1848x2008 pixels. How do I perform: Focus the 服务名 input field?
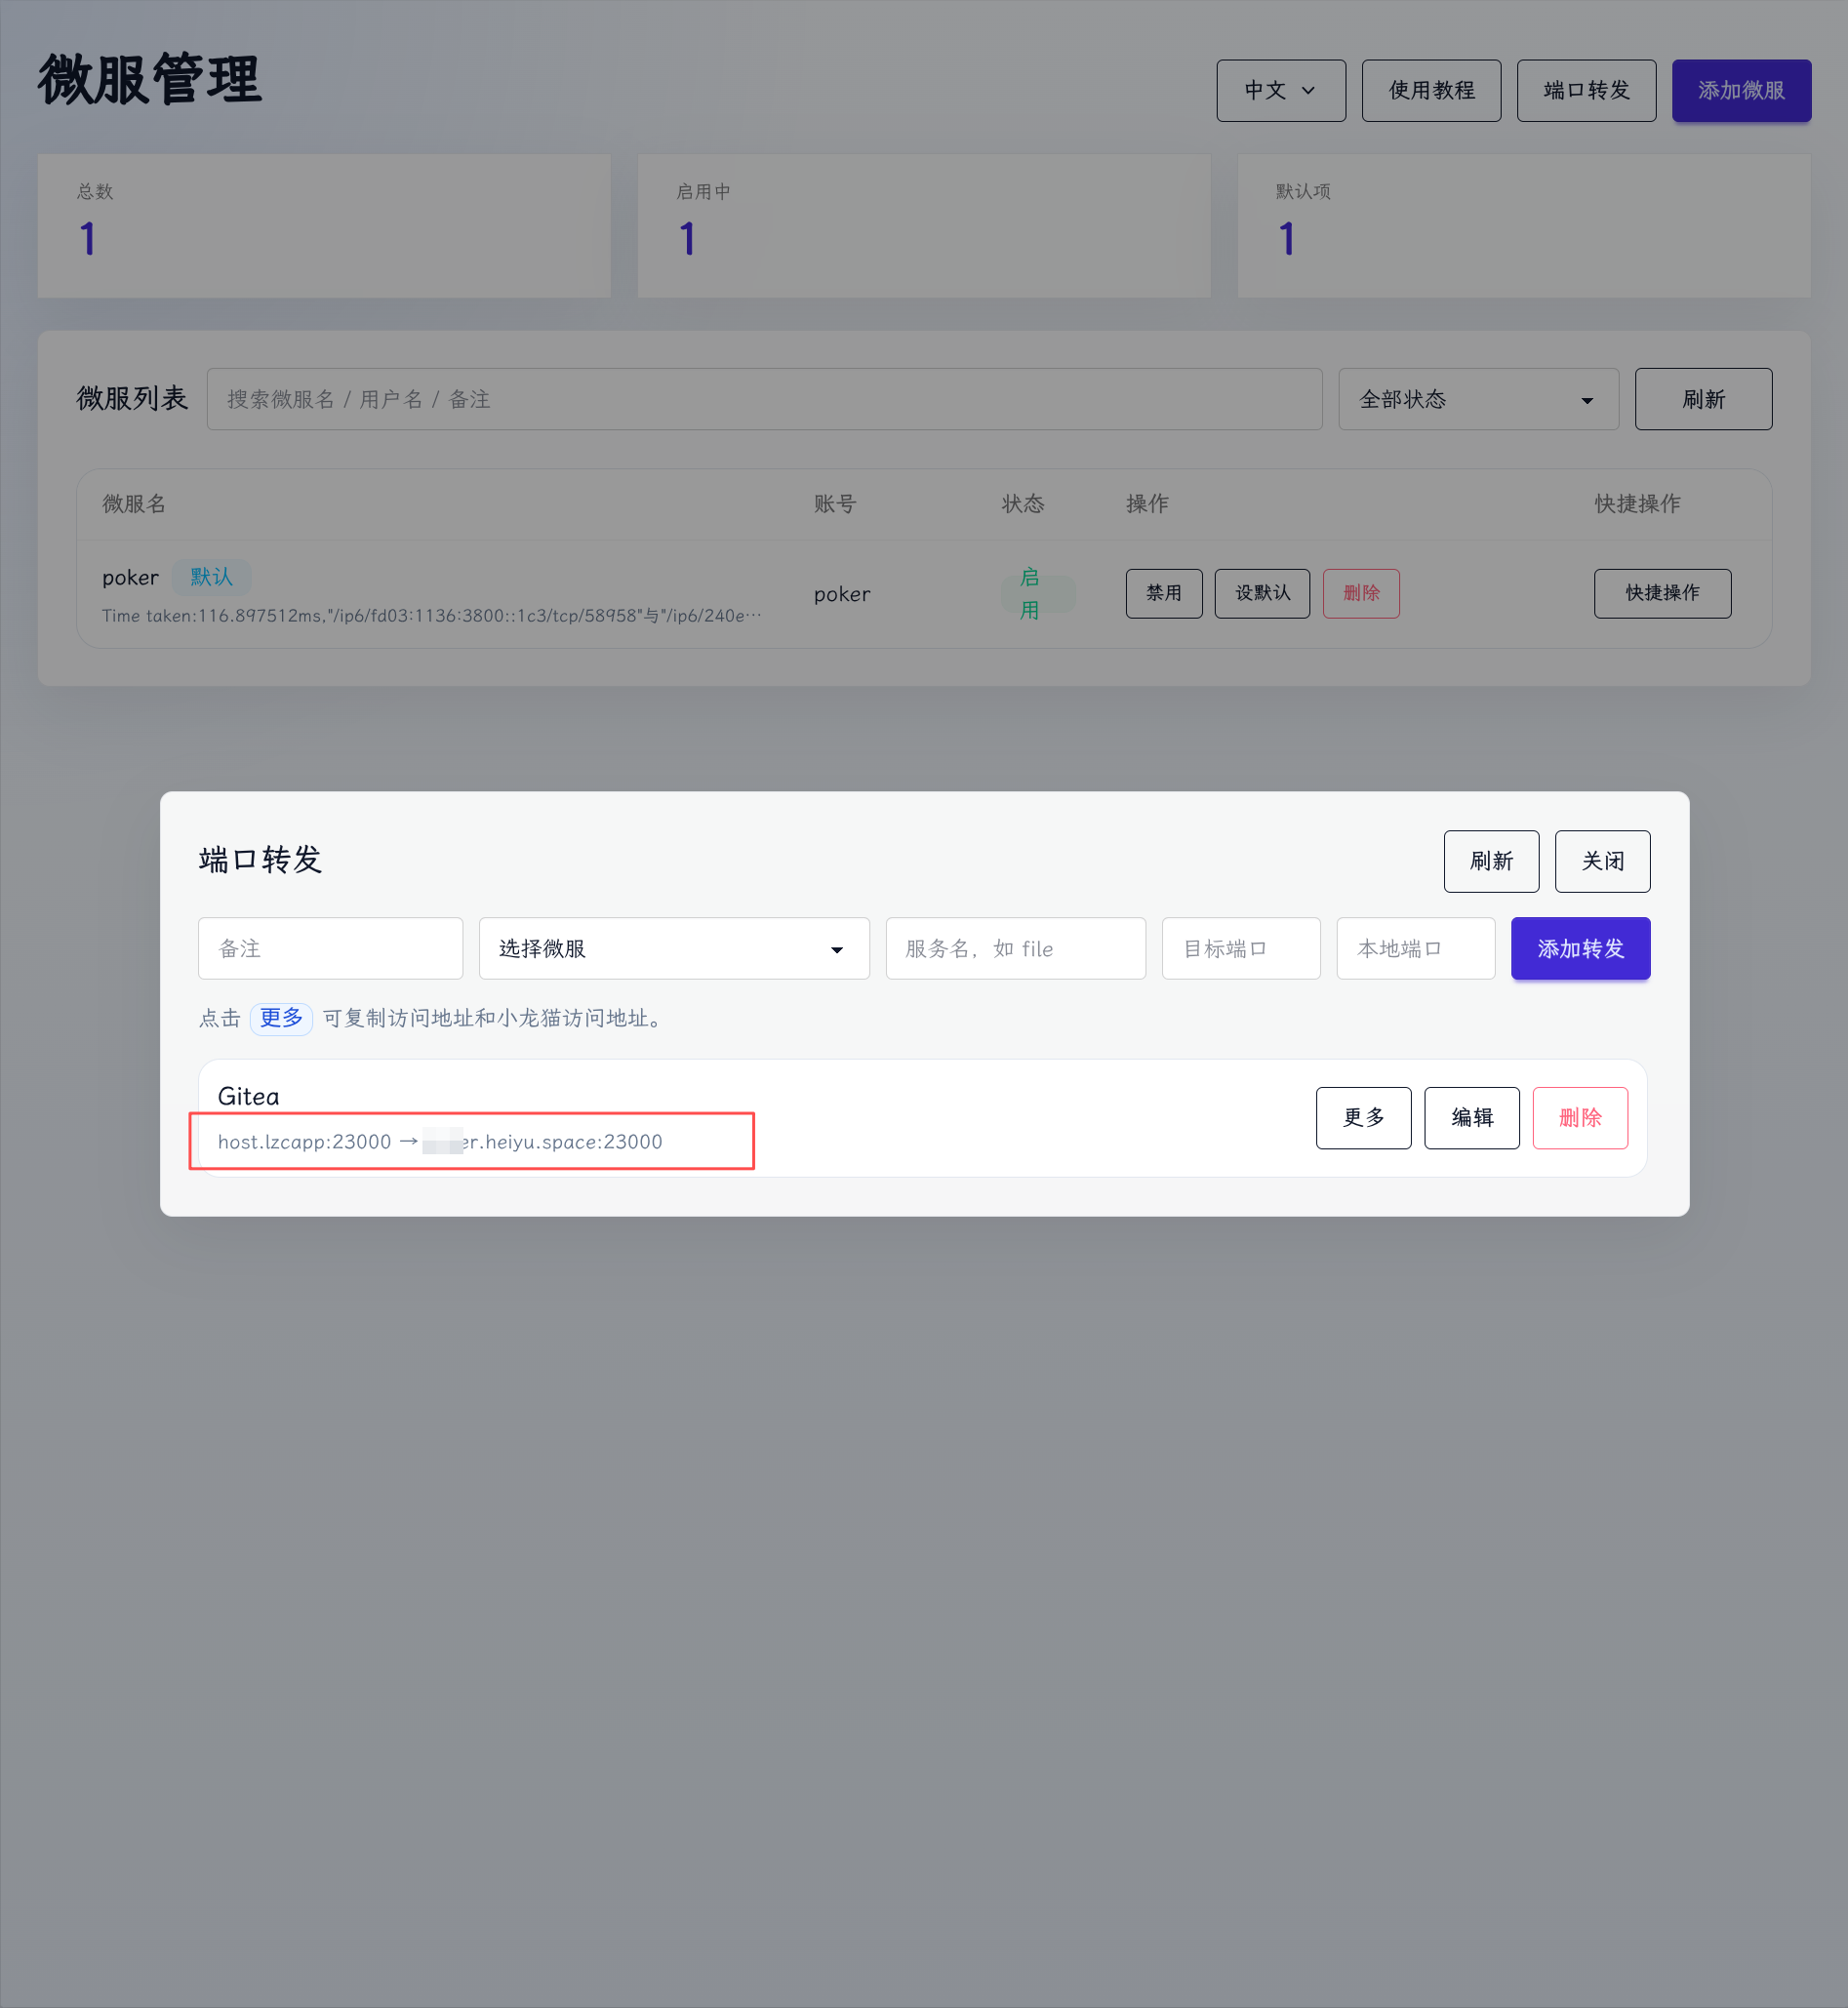point(1015,948)
